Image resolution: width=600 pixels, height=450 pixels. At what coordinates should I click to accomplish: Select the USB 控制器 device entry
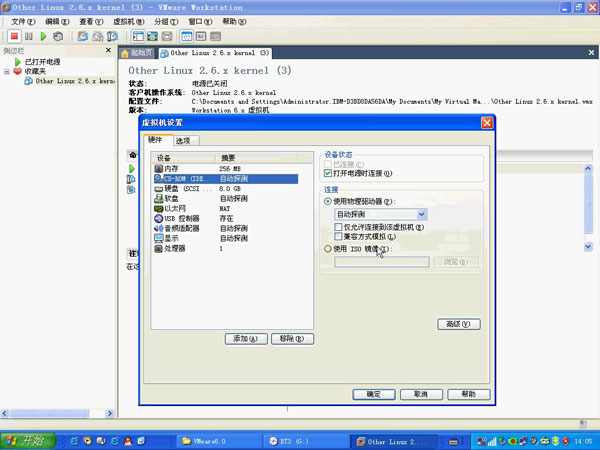click(x=180, y=218)
